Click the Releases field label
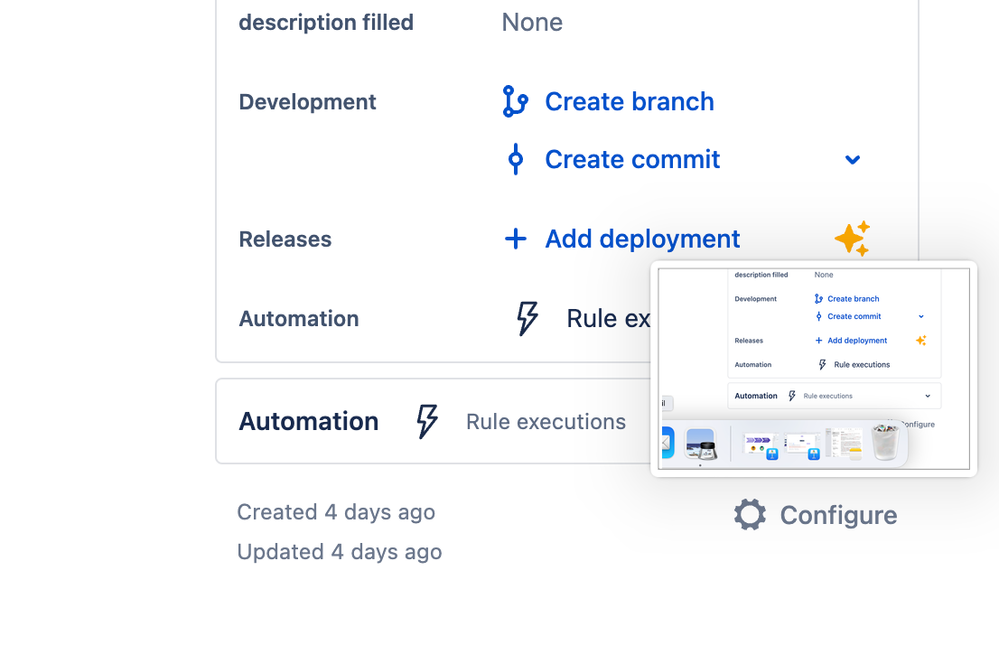Viewport: 999px width, 665px height. coord(285,240)
